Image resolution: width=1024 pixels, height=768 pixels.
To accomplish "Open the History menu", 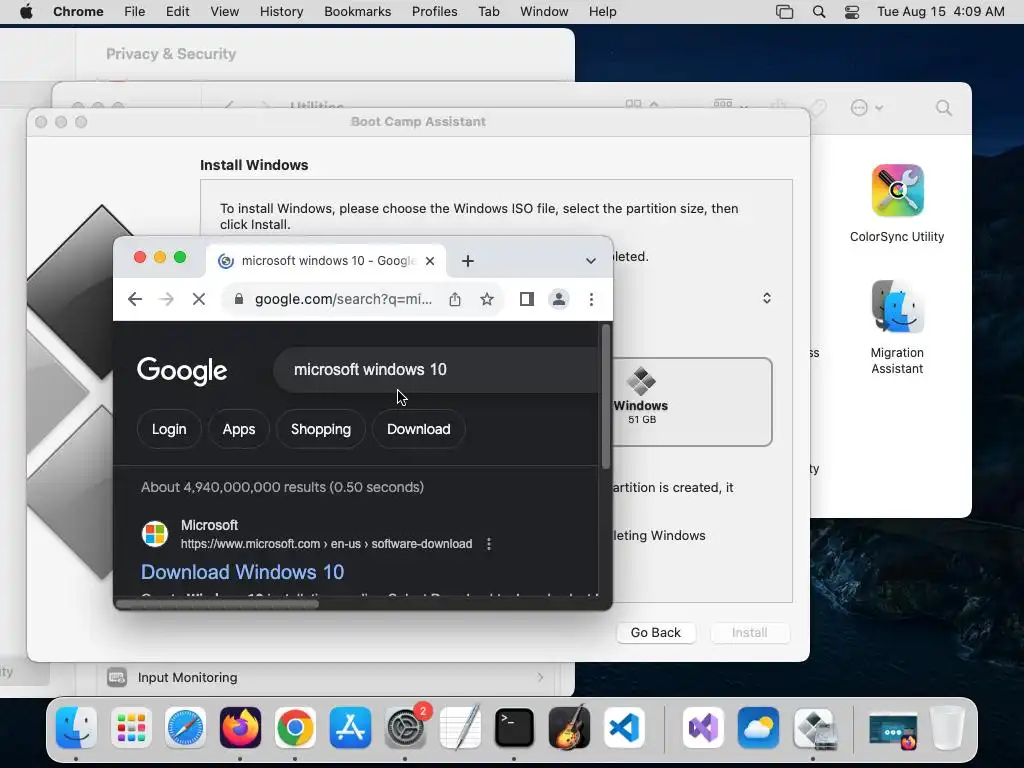I will click(281, 12).
